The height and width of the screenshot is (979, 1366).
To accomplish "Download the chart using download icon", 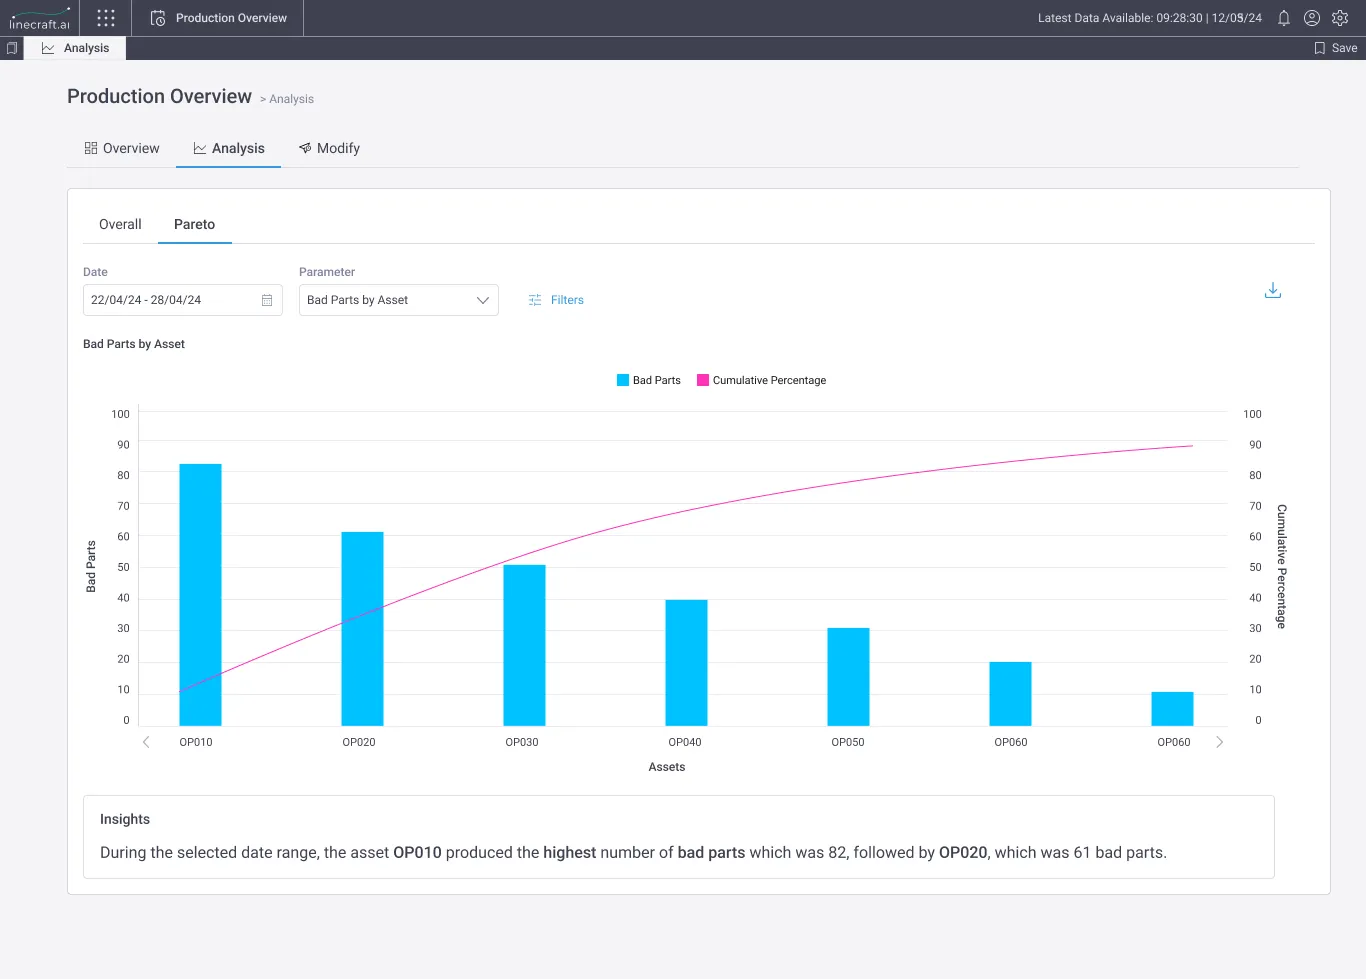I will (1273, 290).
